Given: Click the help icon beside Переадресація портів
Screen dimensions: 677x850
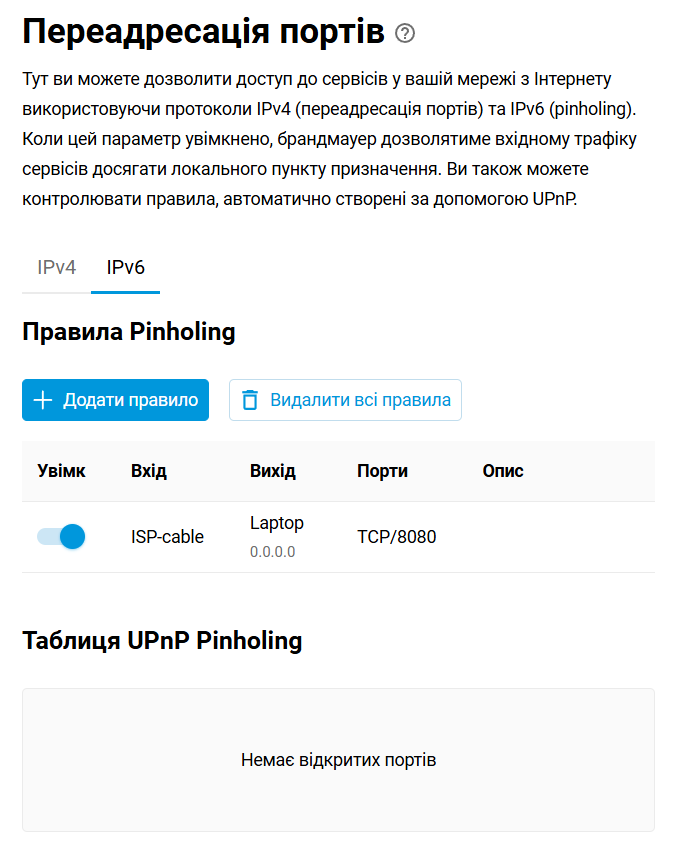Looking at the screenshot, I should point(405,33).
